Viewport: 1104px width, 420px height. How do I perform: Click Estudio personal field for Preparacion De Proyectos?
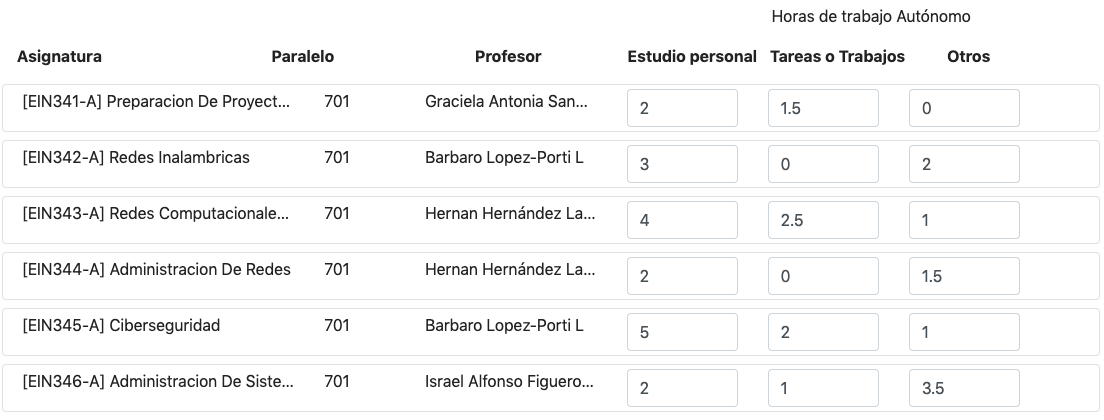click(682, 108)
